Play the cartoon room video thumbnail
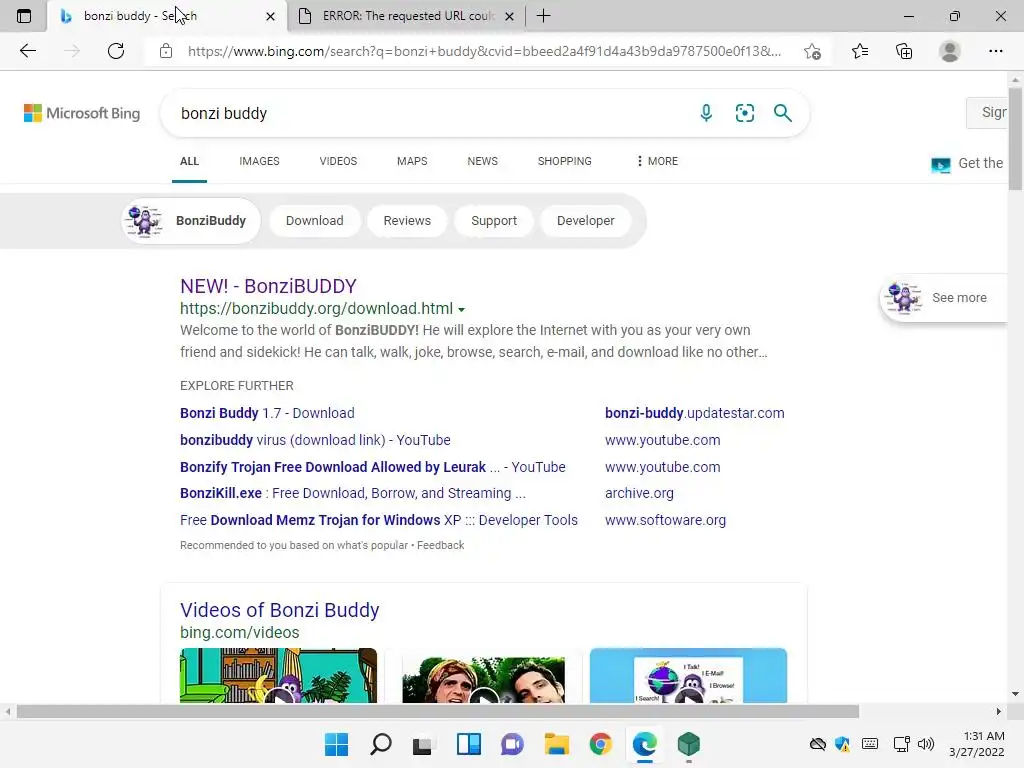This screenshot has height=768, width=1024. coord(278,675)
